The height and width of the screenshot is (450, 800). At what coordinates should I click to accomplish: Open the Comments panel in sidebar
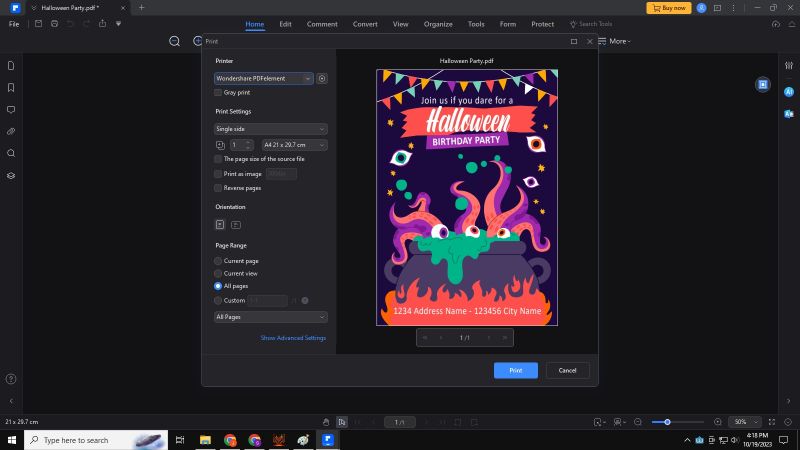pyautogui.click(x=11, y=109)
